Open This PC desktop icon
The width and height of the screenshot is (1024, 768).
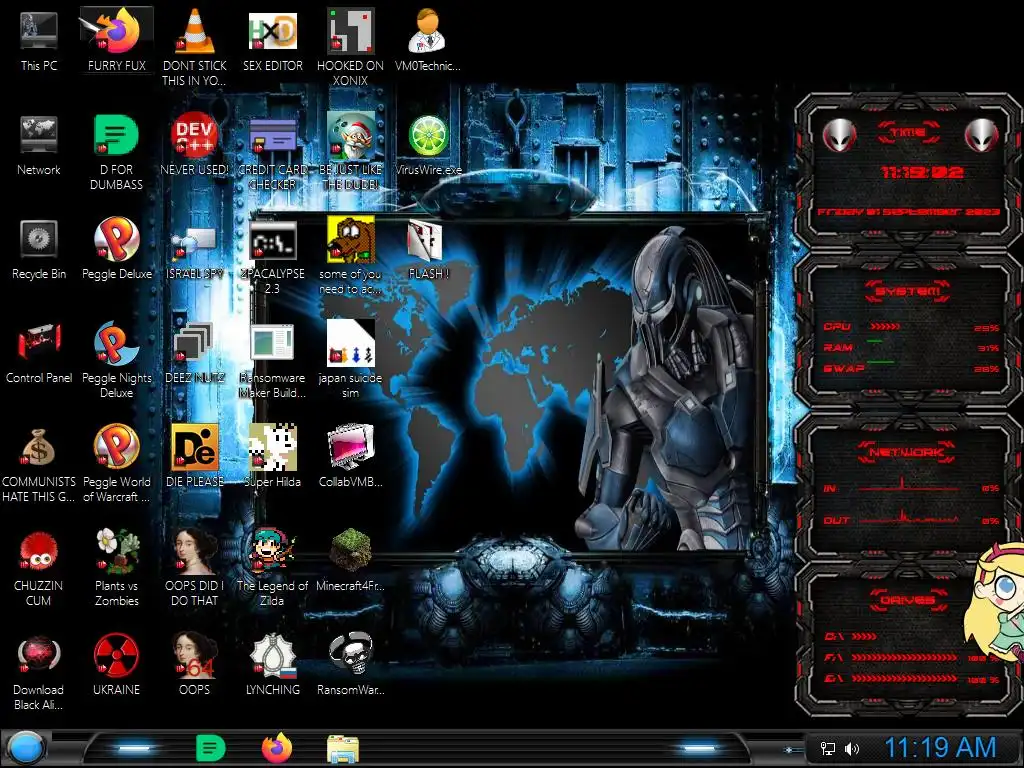39,31
